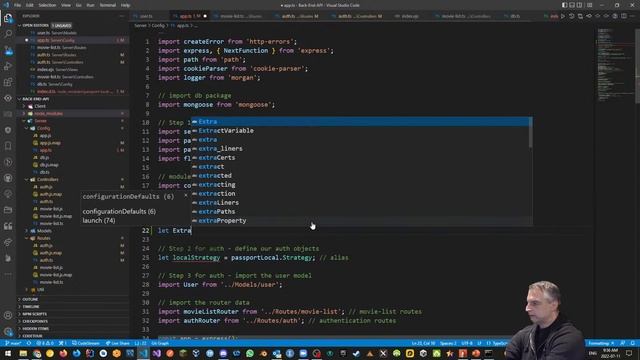
Task: Open the Explorer view in activity bar
Action: (8, 18)
